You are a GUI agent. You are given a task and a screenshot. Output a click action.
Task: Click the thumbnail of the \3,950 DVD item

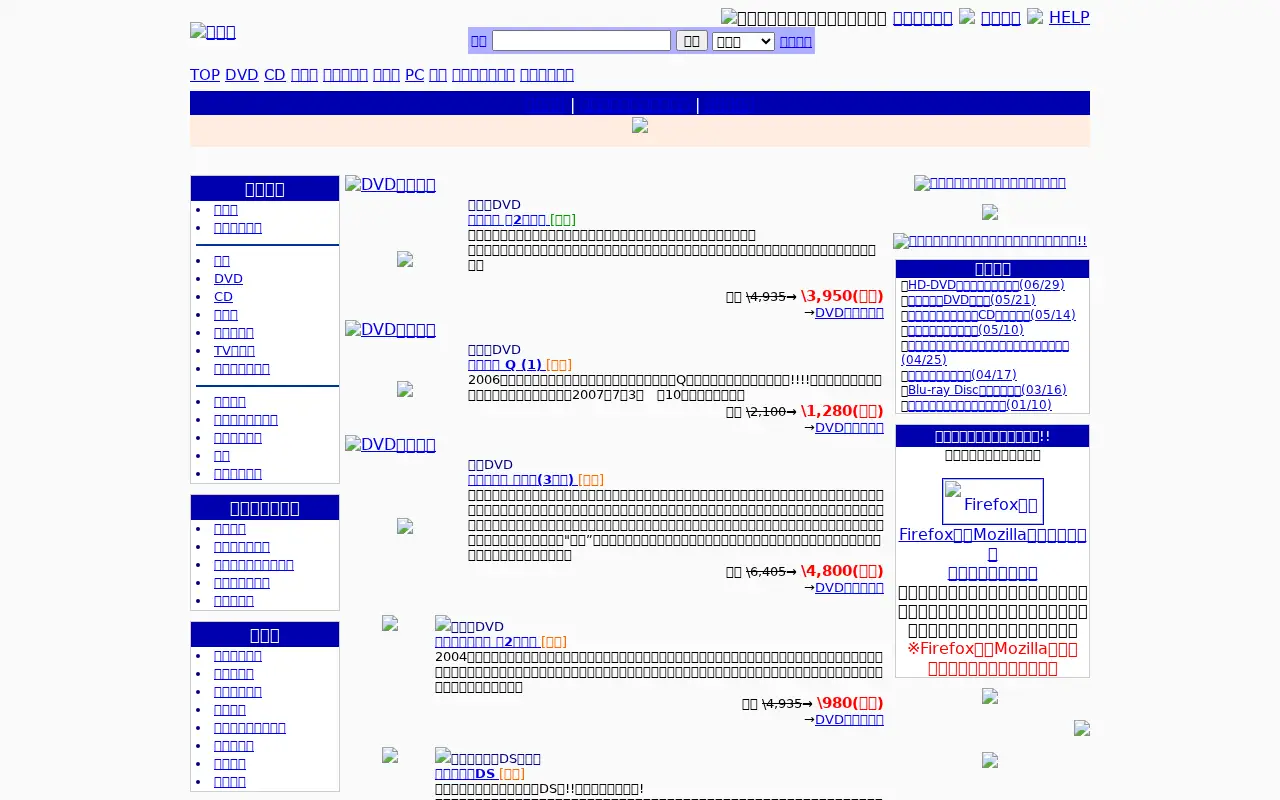click(x=405, y=259)
